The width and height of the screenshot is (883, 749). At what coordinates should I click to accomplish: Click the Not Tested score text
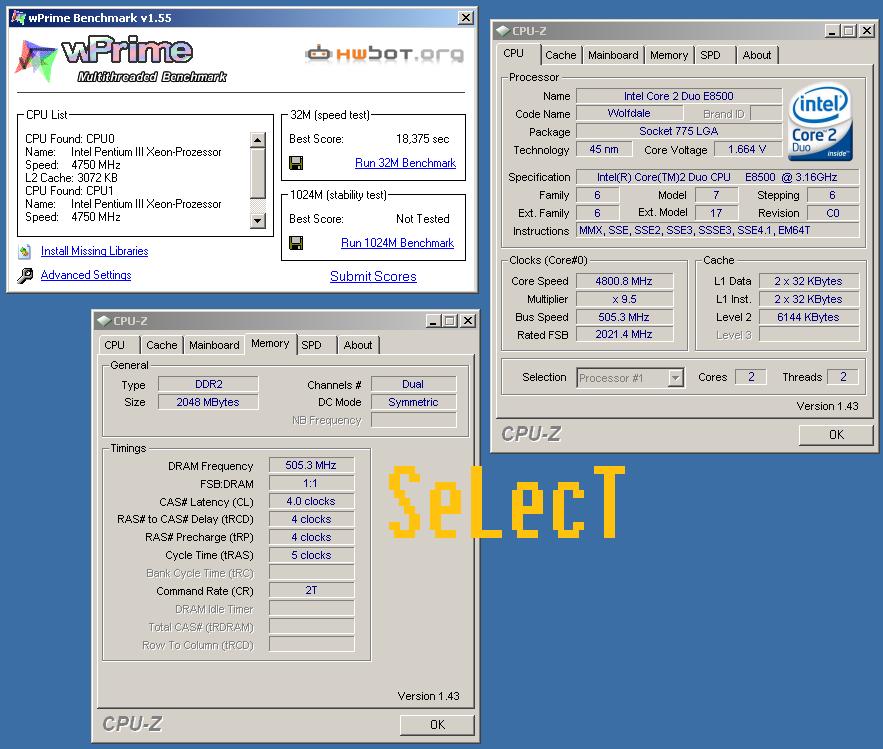click(422, 219)
